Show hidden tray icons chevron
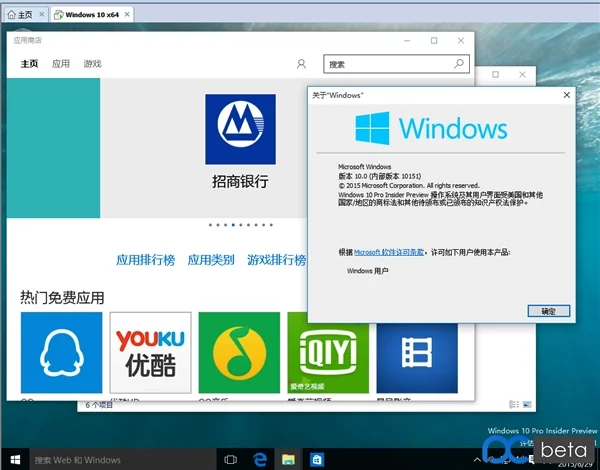Viewport: 600px width, 470px height. pos(477,460)
